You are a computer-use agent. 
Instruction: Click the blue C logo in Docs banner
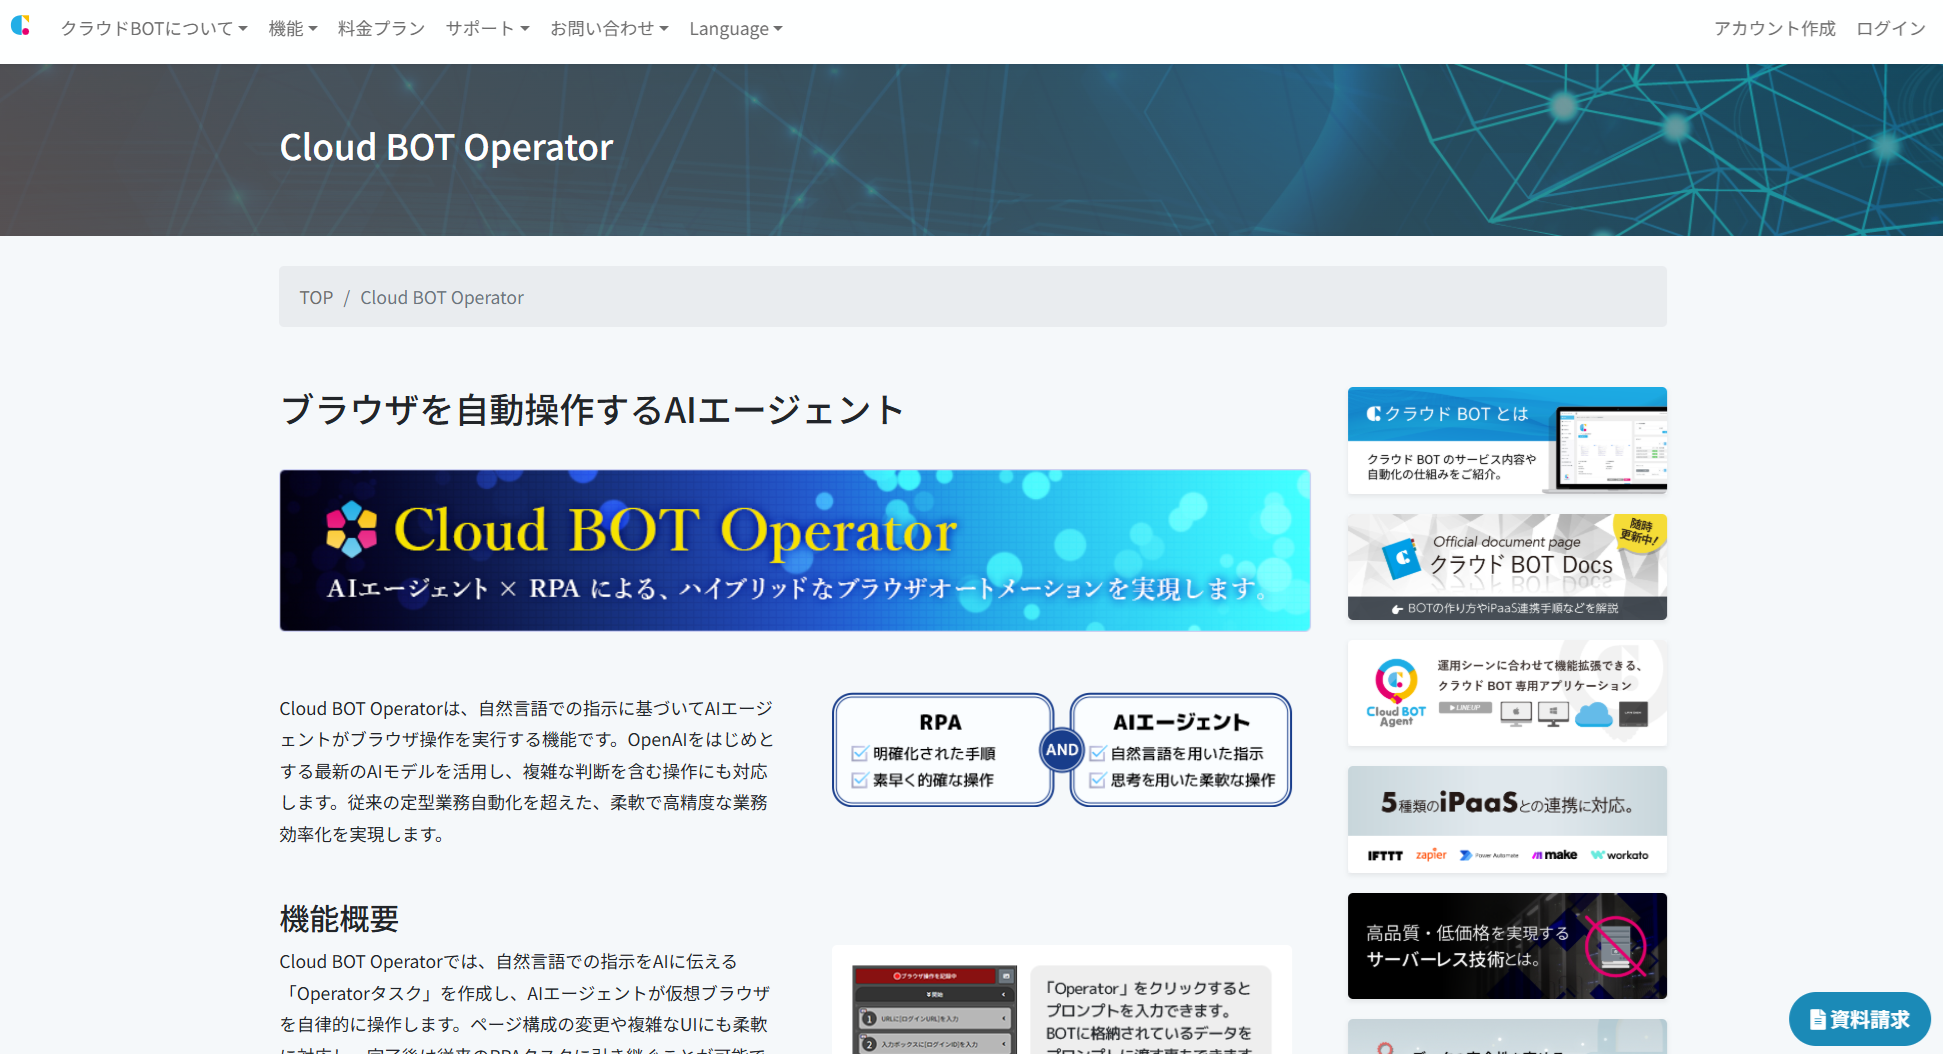pos(1402,558)
